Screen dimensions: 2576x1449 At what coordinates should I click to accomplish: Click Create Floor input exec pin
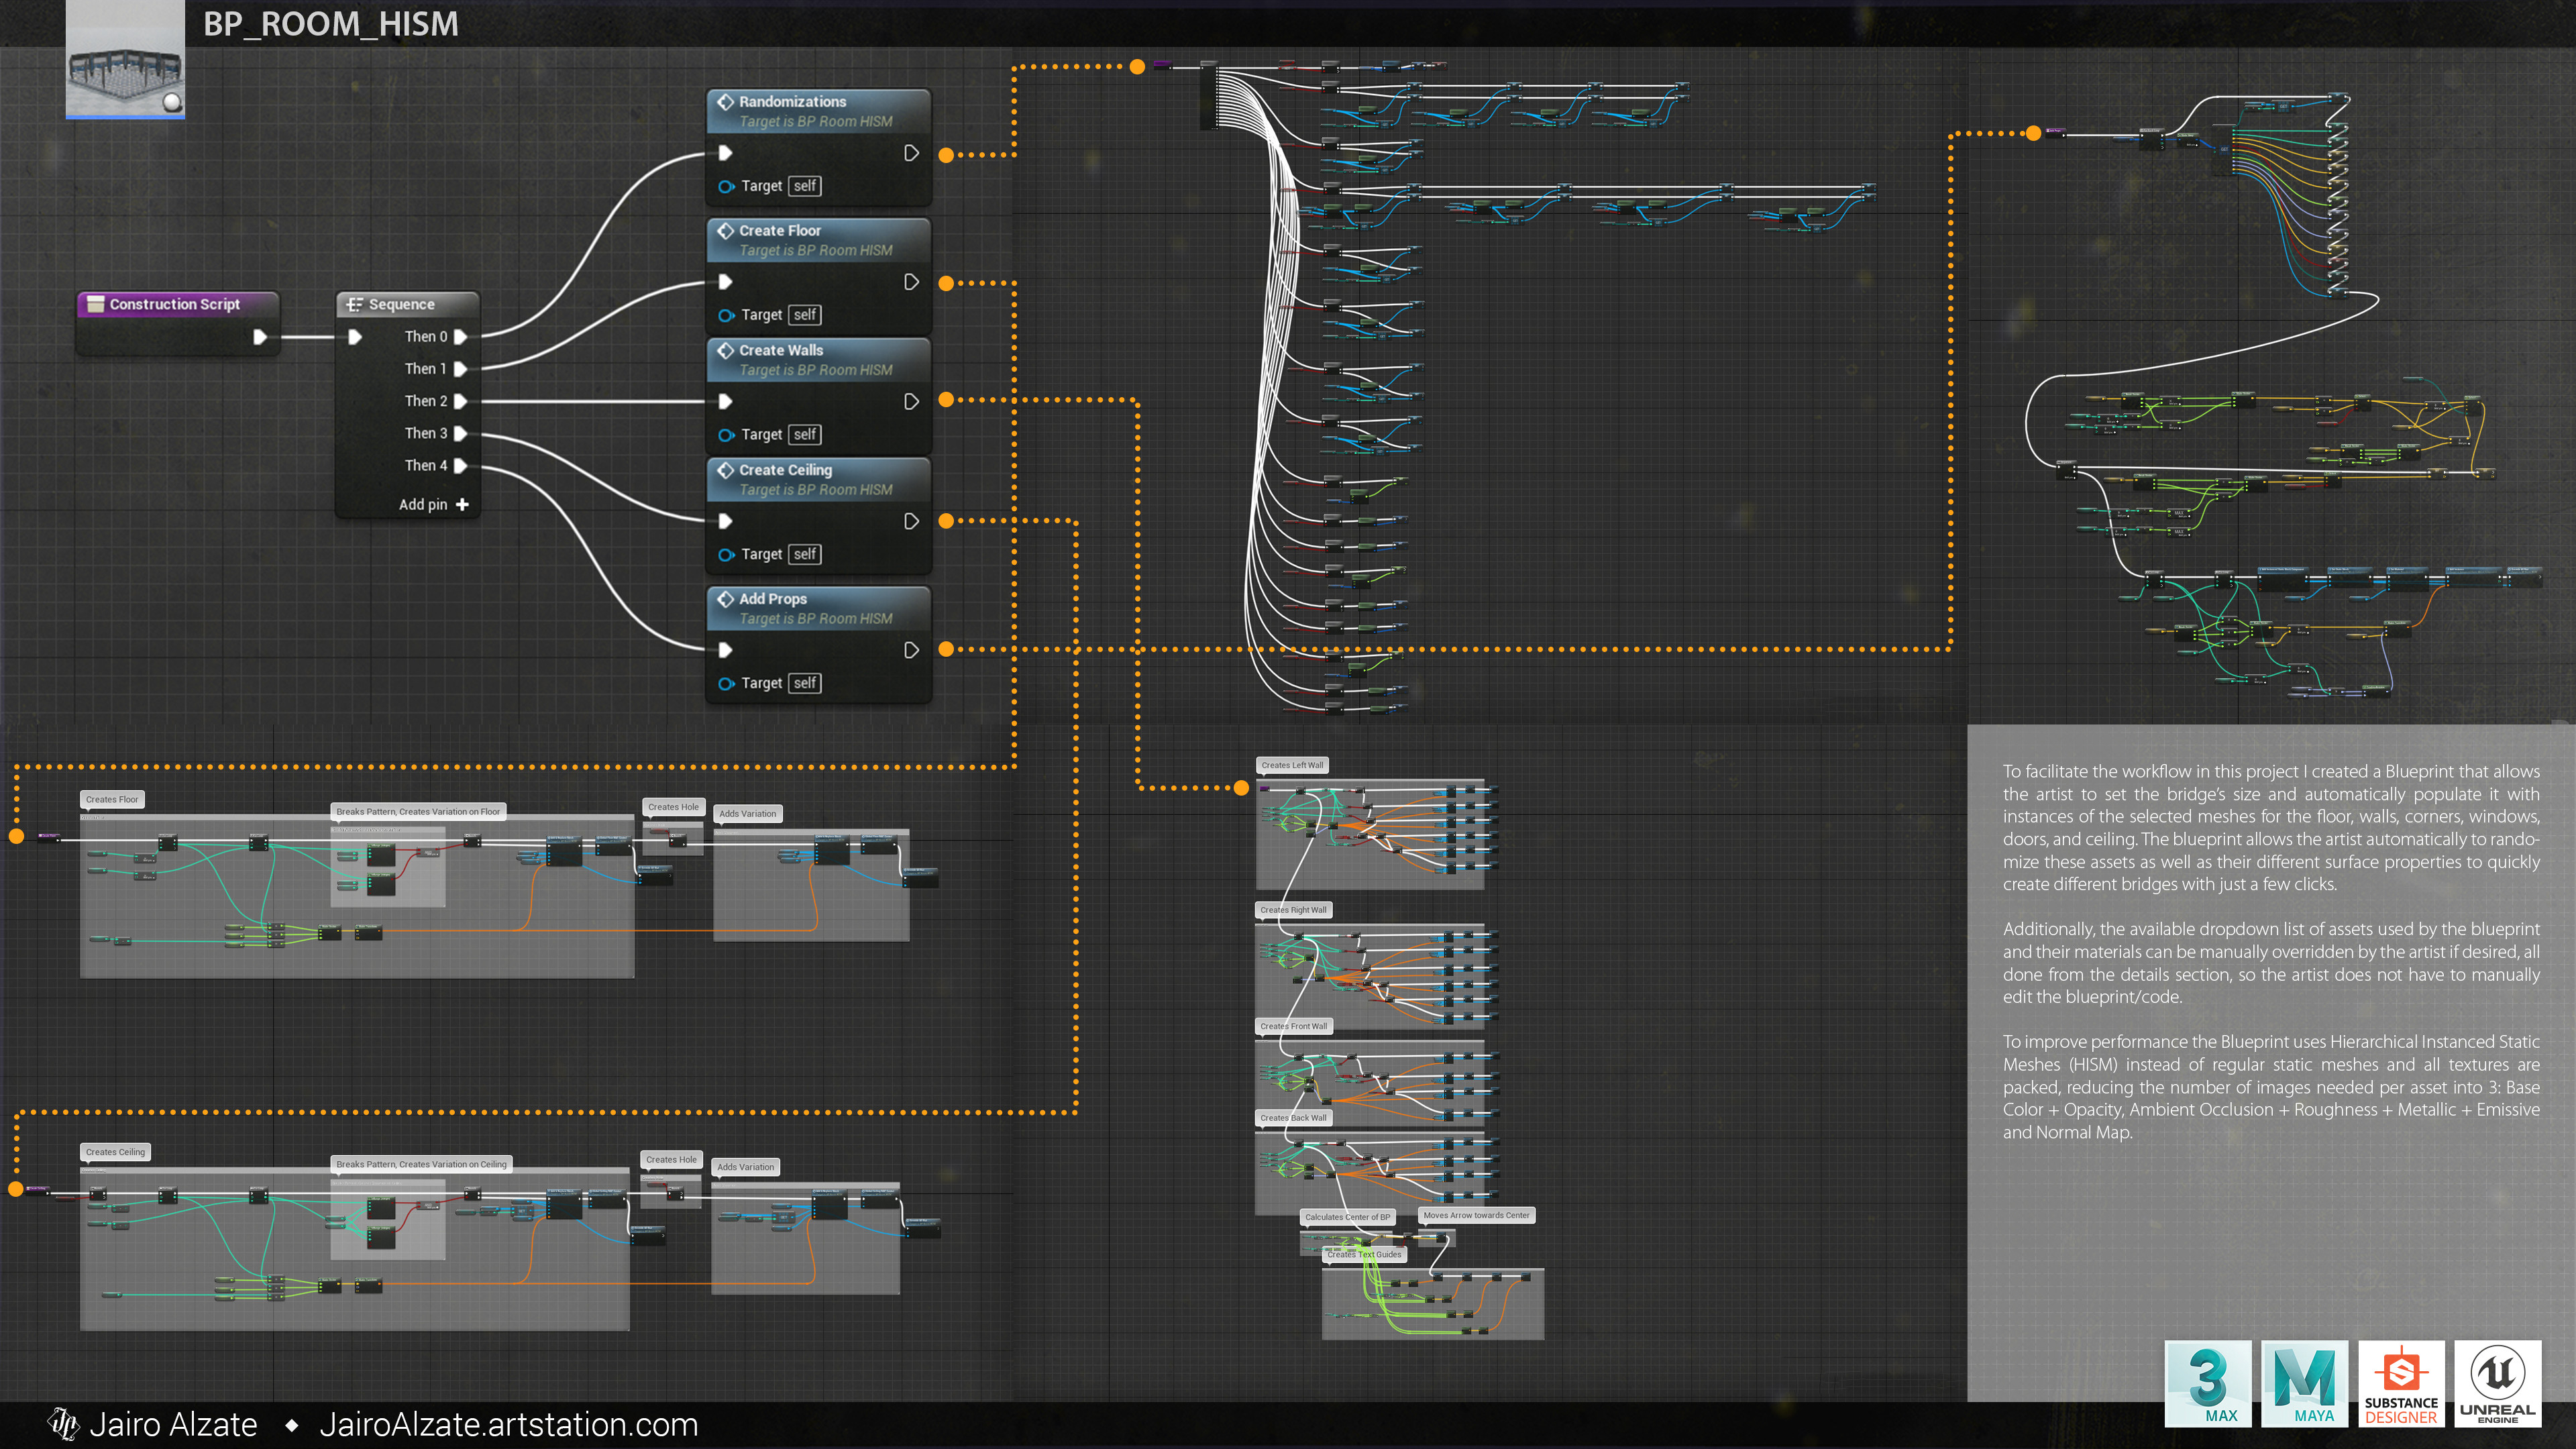click(726, 282)
